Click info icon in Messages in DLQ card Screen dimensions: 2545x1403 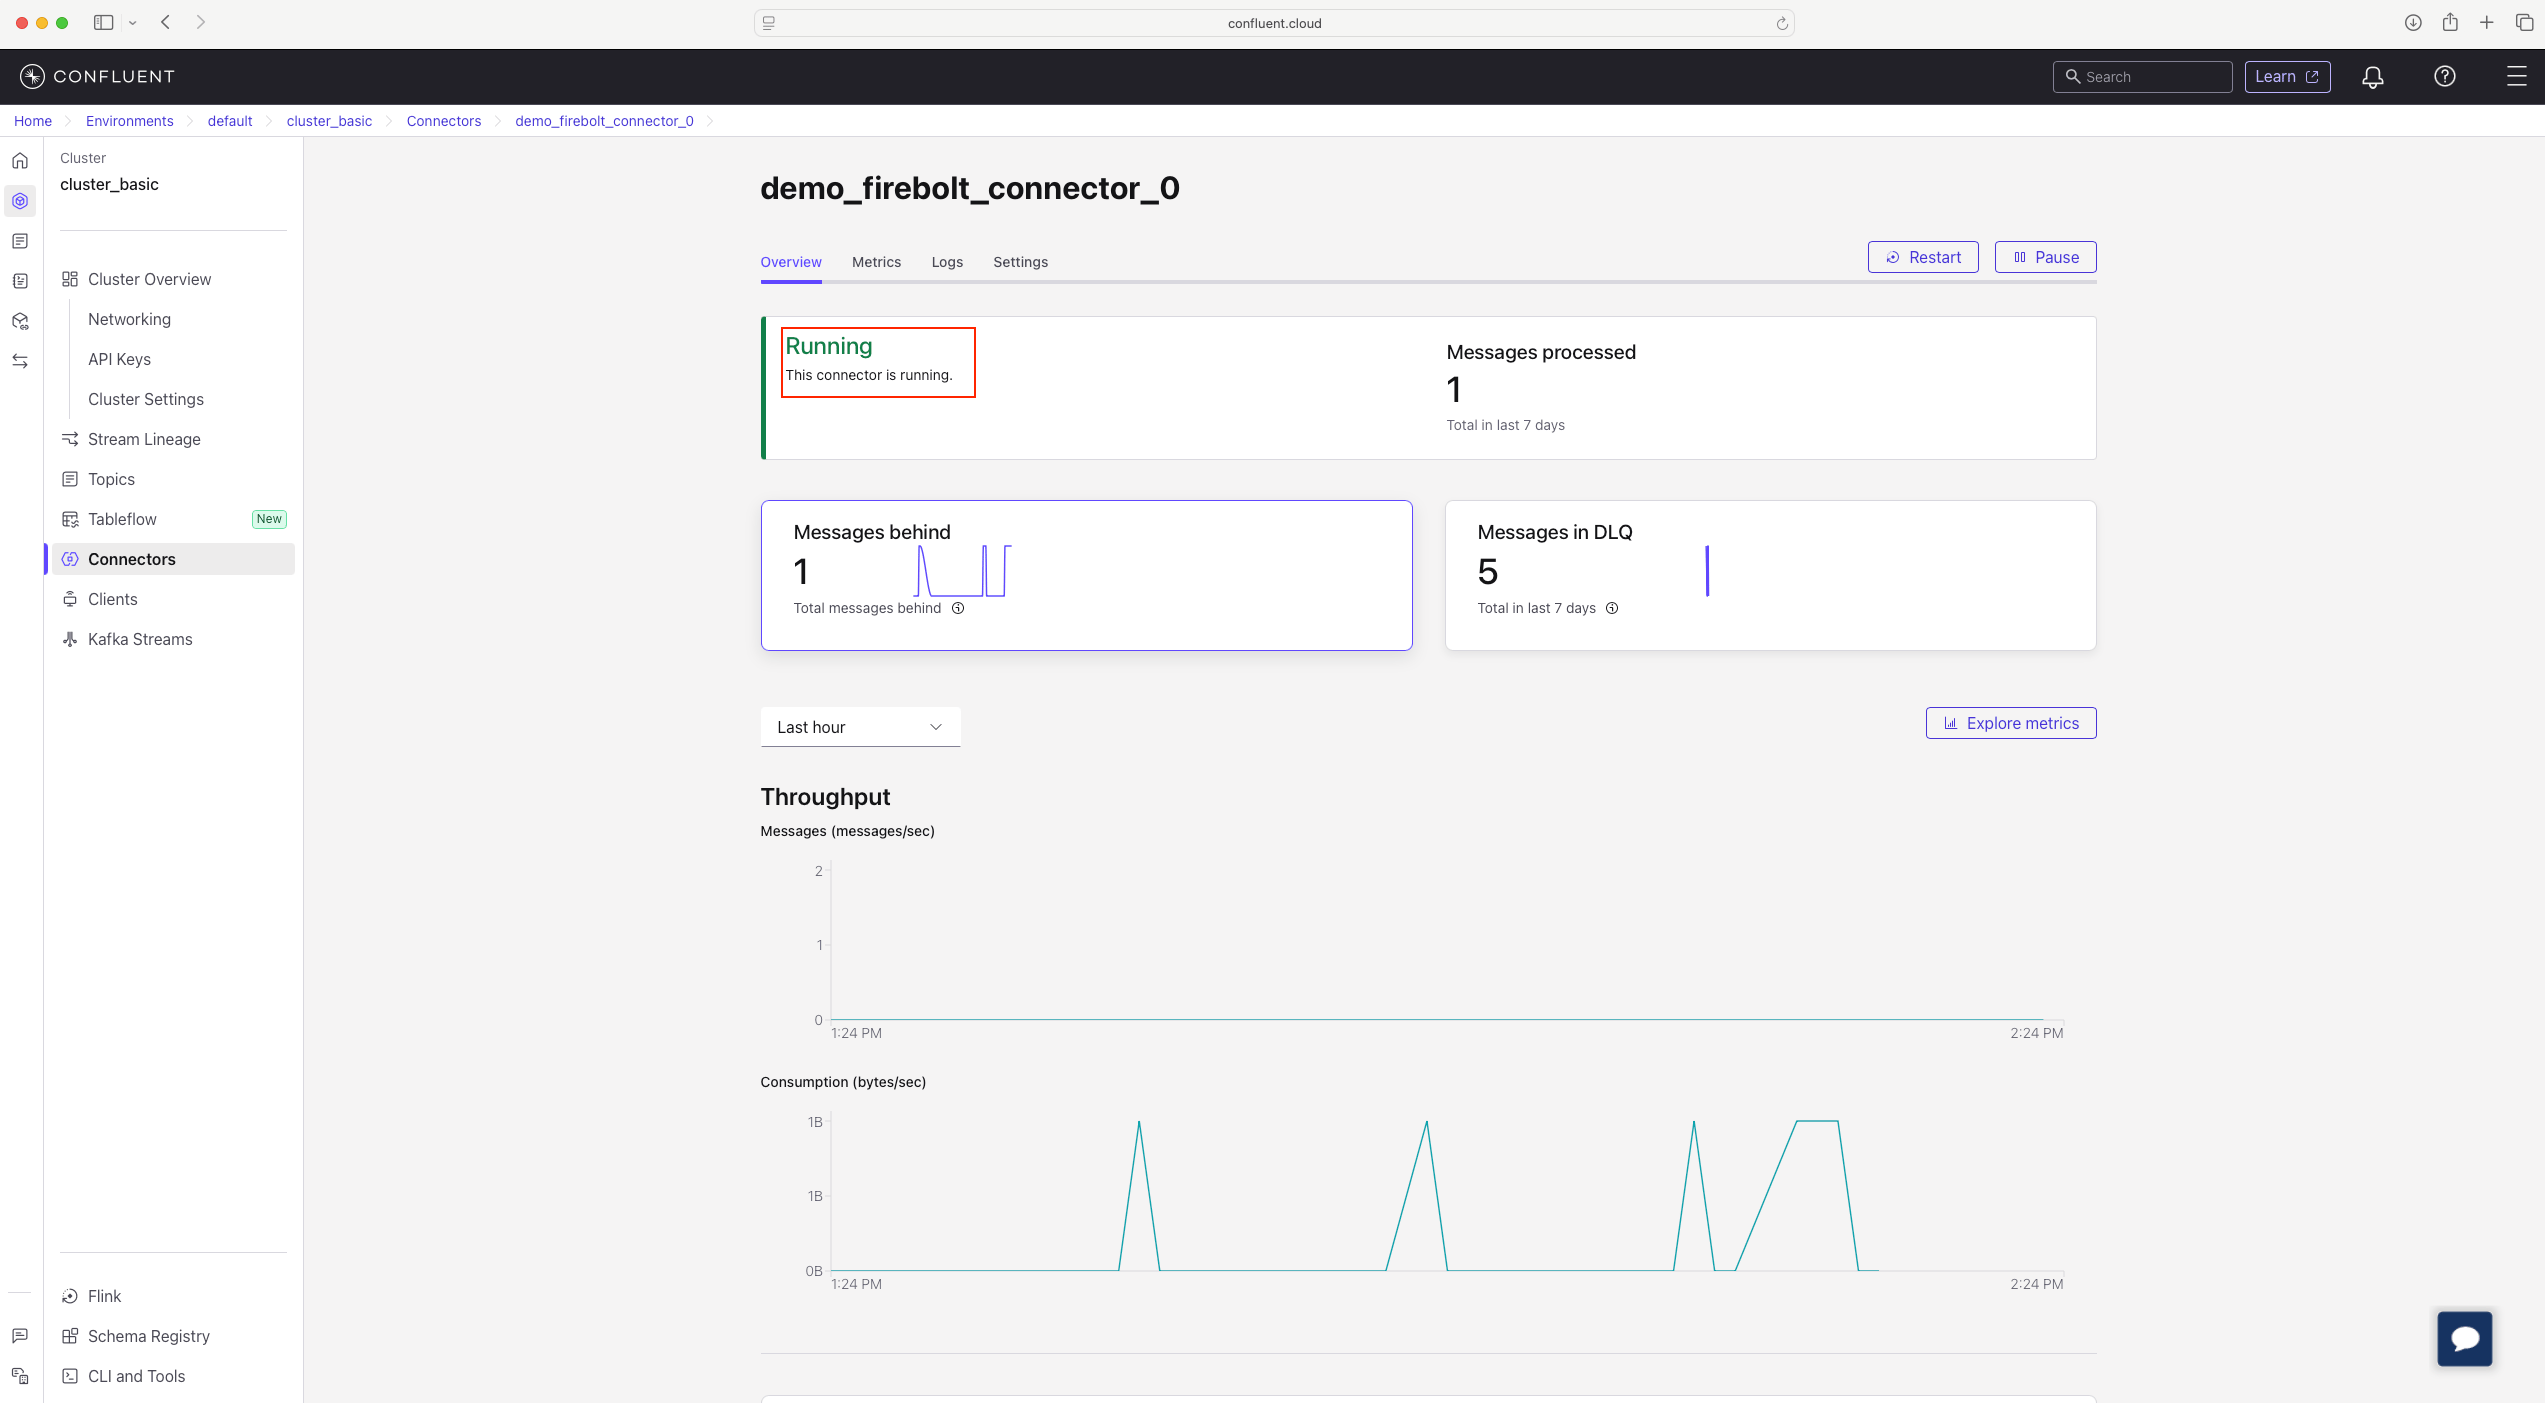tap(1612, 608)
